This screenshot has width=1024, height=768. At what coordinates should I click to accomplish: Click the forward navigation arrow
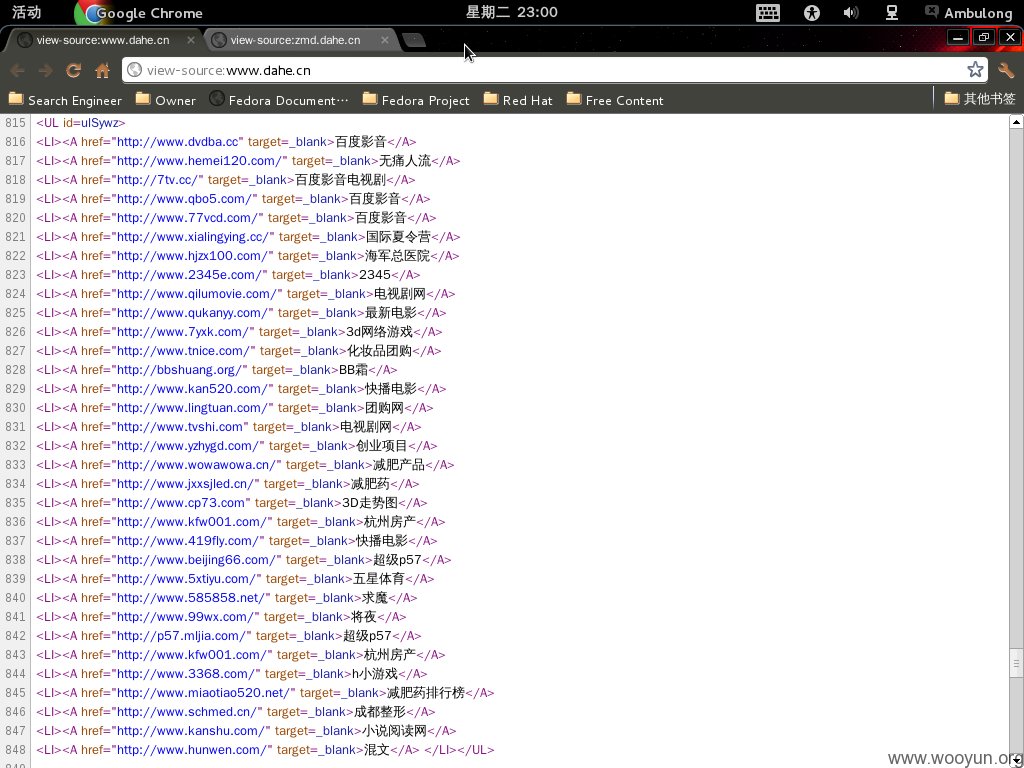(x=45, y=70)
